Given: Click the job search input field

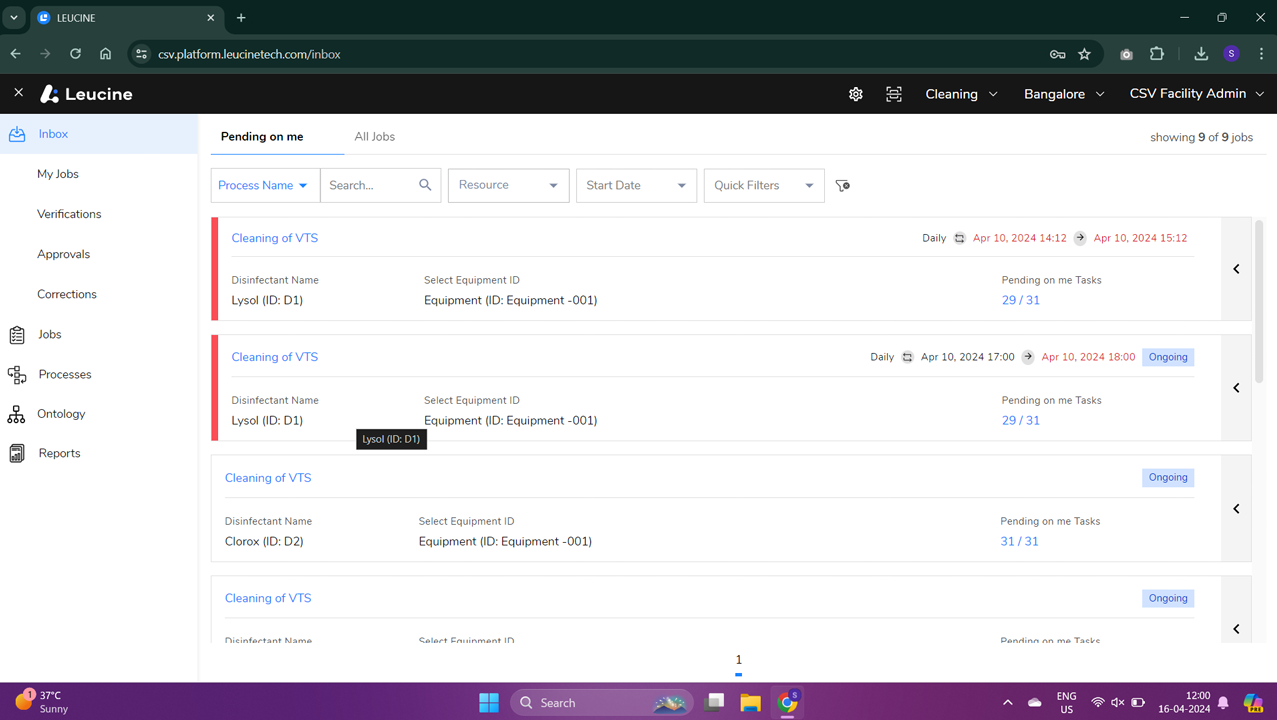Looking at the screenshot, I should pyautogui.click(x=368, y=185).
